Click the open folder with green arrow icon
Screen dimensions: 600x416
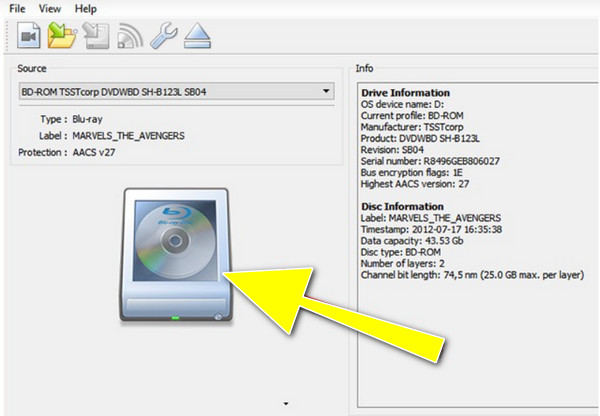[x=62, y=36]
